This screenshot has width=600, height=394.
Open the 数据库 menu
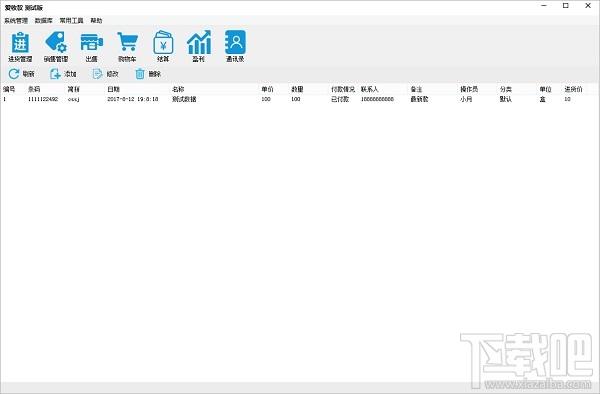click(x=44, y=21)
